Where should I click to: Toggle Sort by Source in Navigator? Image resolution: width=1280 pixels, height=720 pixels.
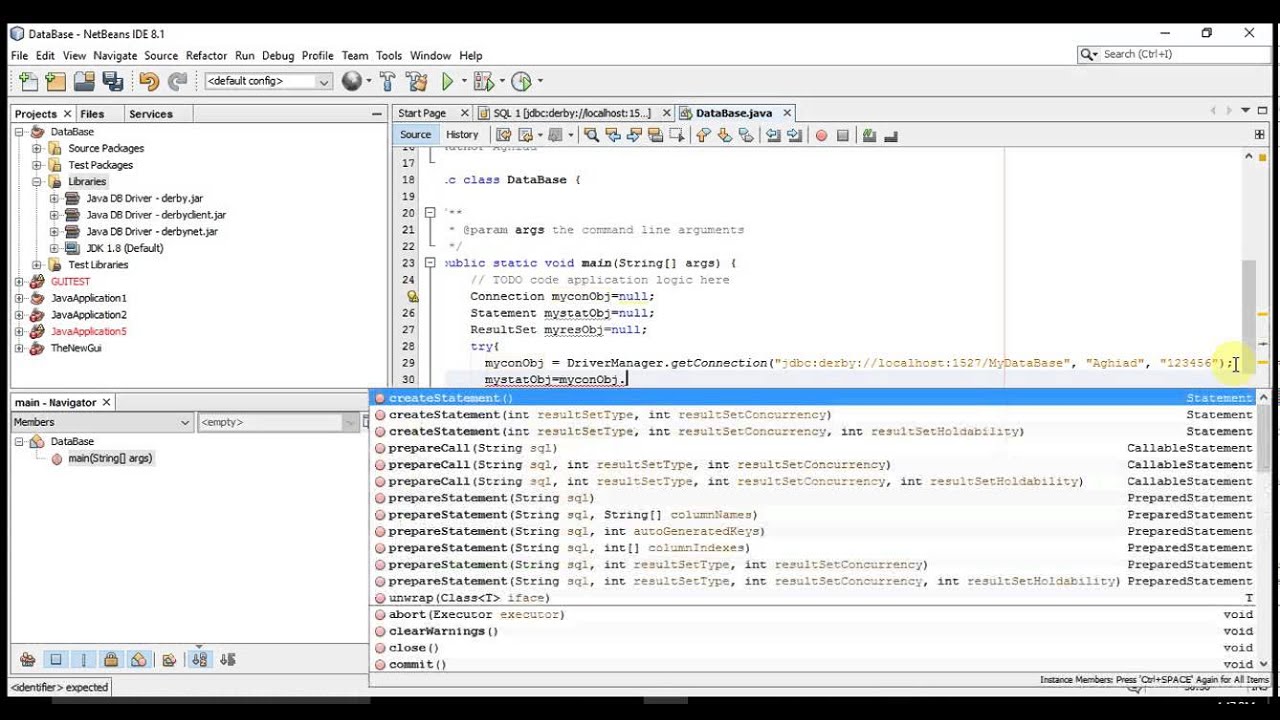(x=227, y=660)
